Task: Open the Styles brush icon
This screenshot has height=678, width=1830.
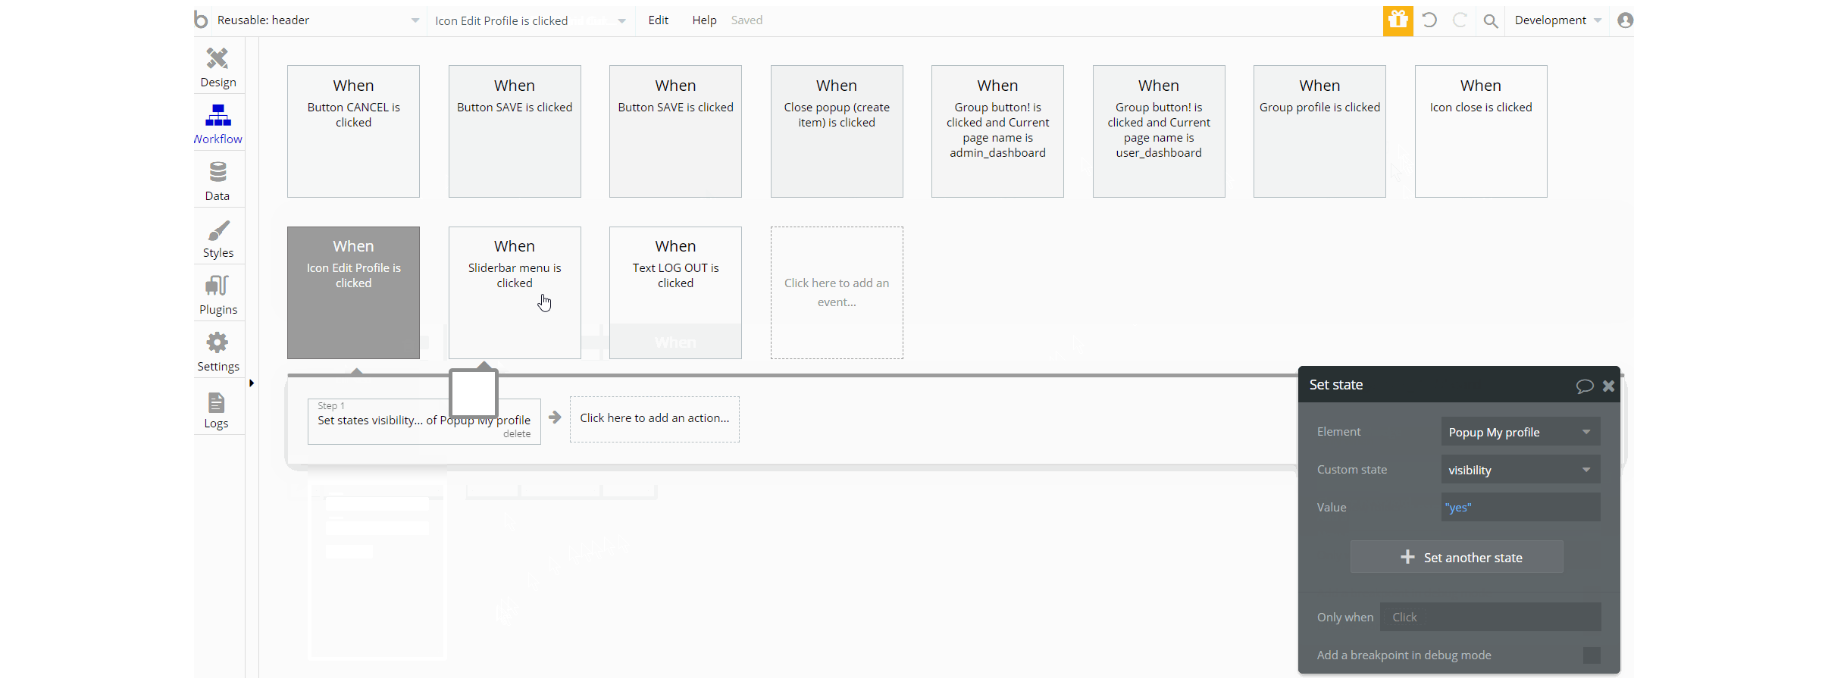Action: pyautogui.click(x=218, y=230)
